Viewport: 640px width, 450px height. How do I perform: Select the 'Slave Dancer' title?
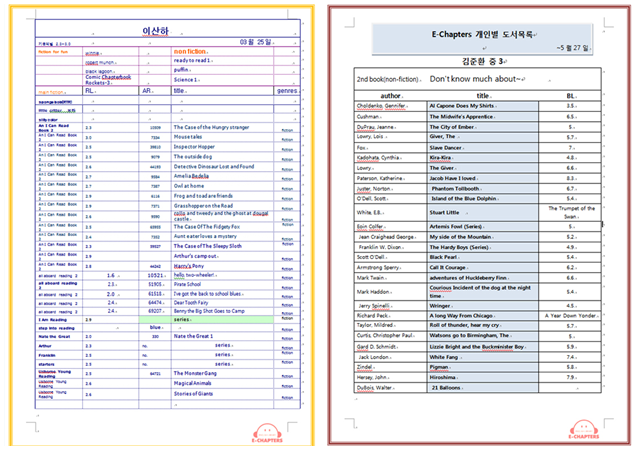coord(445,148)
